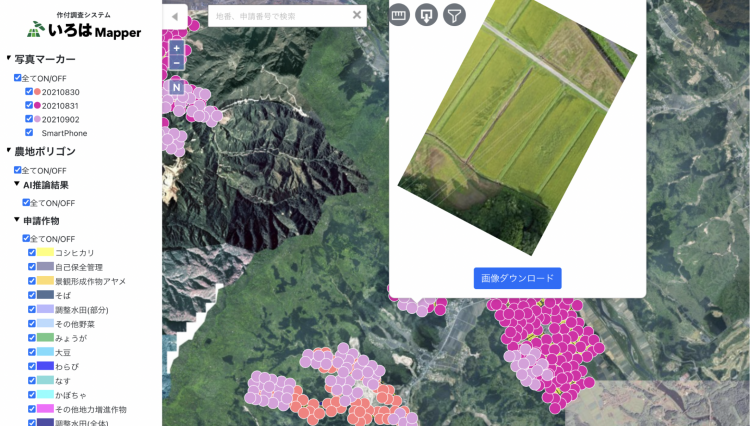Screen dimensions: 750x426
Task: Reset map north with N button
Action: point(176,87)
